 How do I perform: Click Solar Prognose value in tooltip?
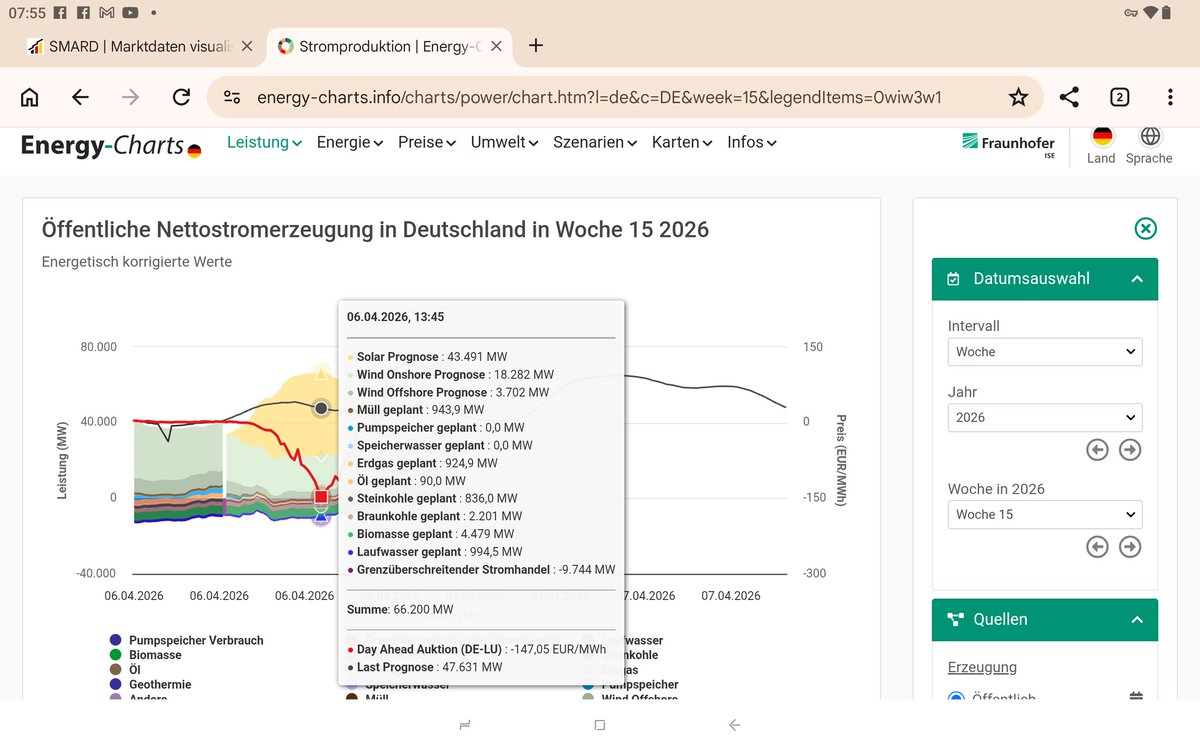coord(427,357)
